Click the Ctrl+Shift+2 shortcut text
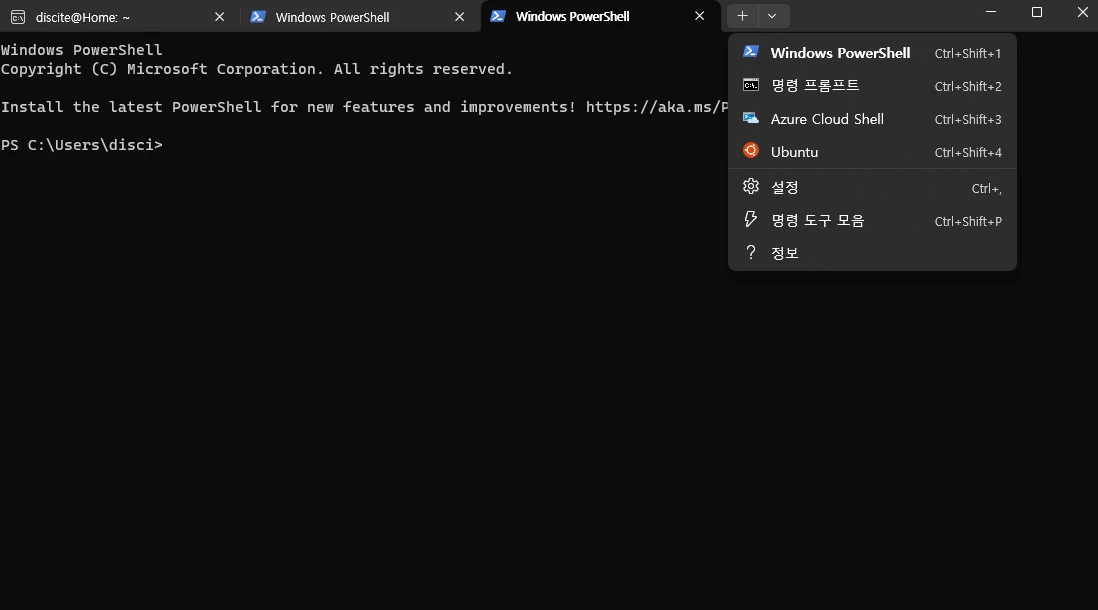1098x610 pixels. 968,86
